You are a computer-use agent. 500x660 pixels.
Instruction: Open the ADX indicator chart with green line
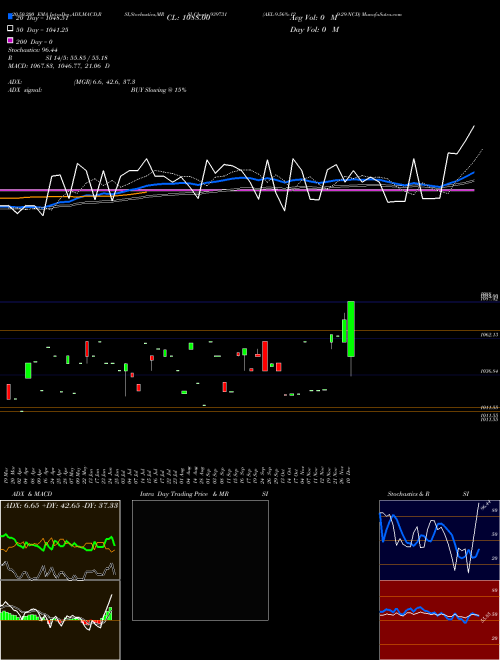click(x=60, y=540)
